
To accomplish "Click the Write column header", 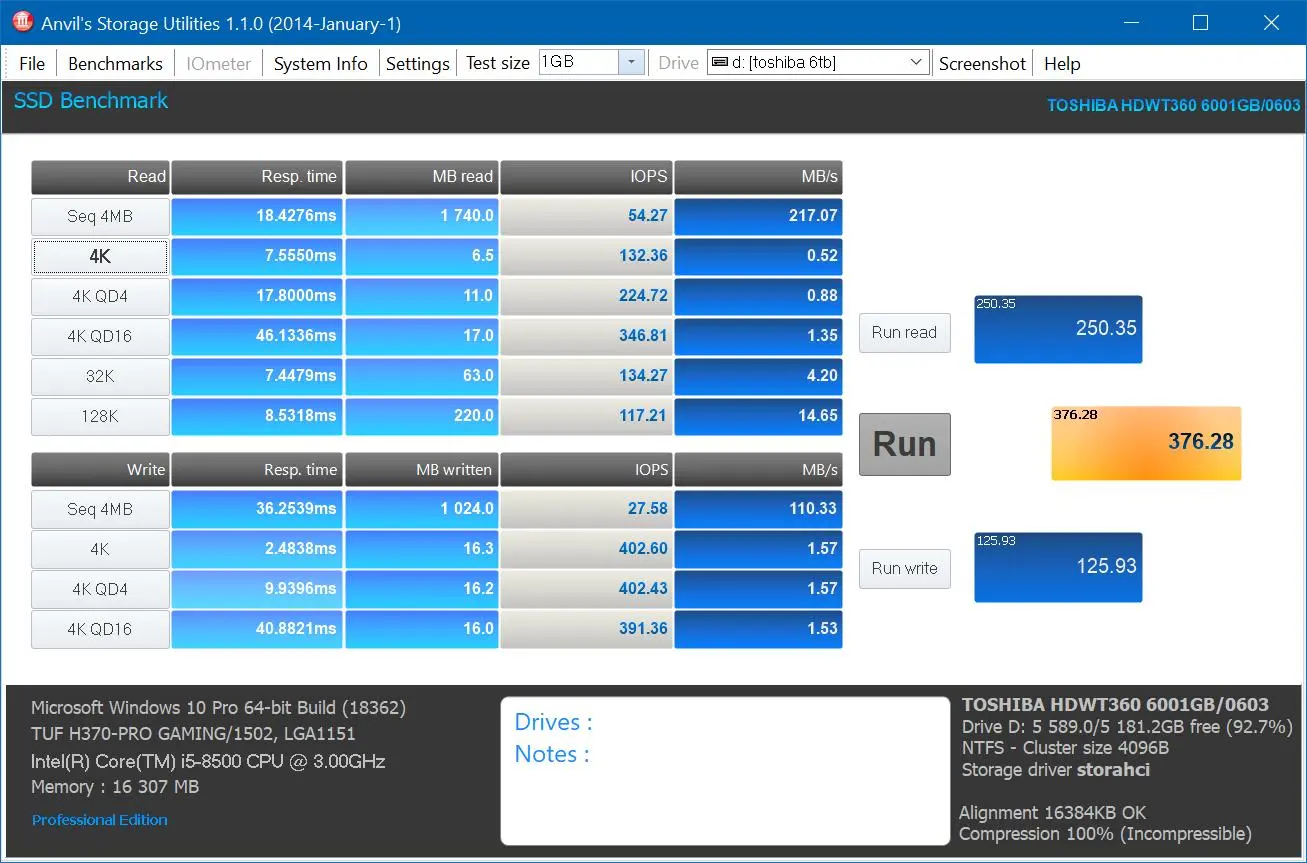I will tap(100, 470).
